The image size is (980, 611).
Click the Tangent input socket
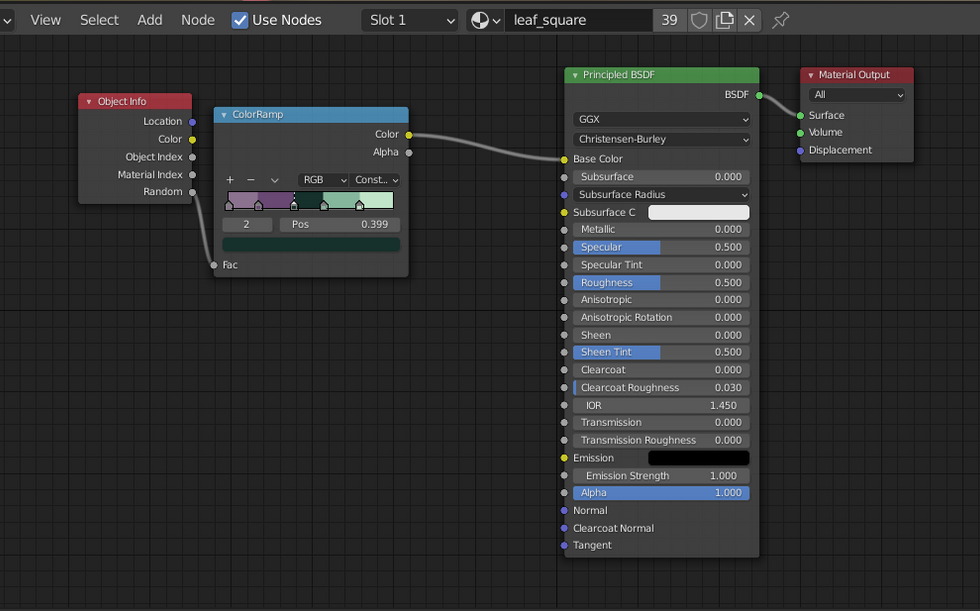click(564, 545)
